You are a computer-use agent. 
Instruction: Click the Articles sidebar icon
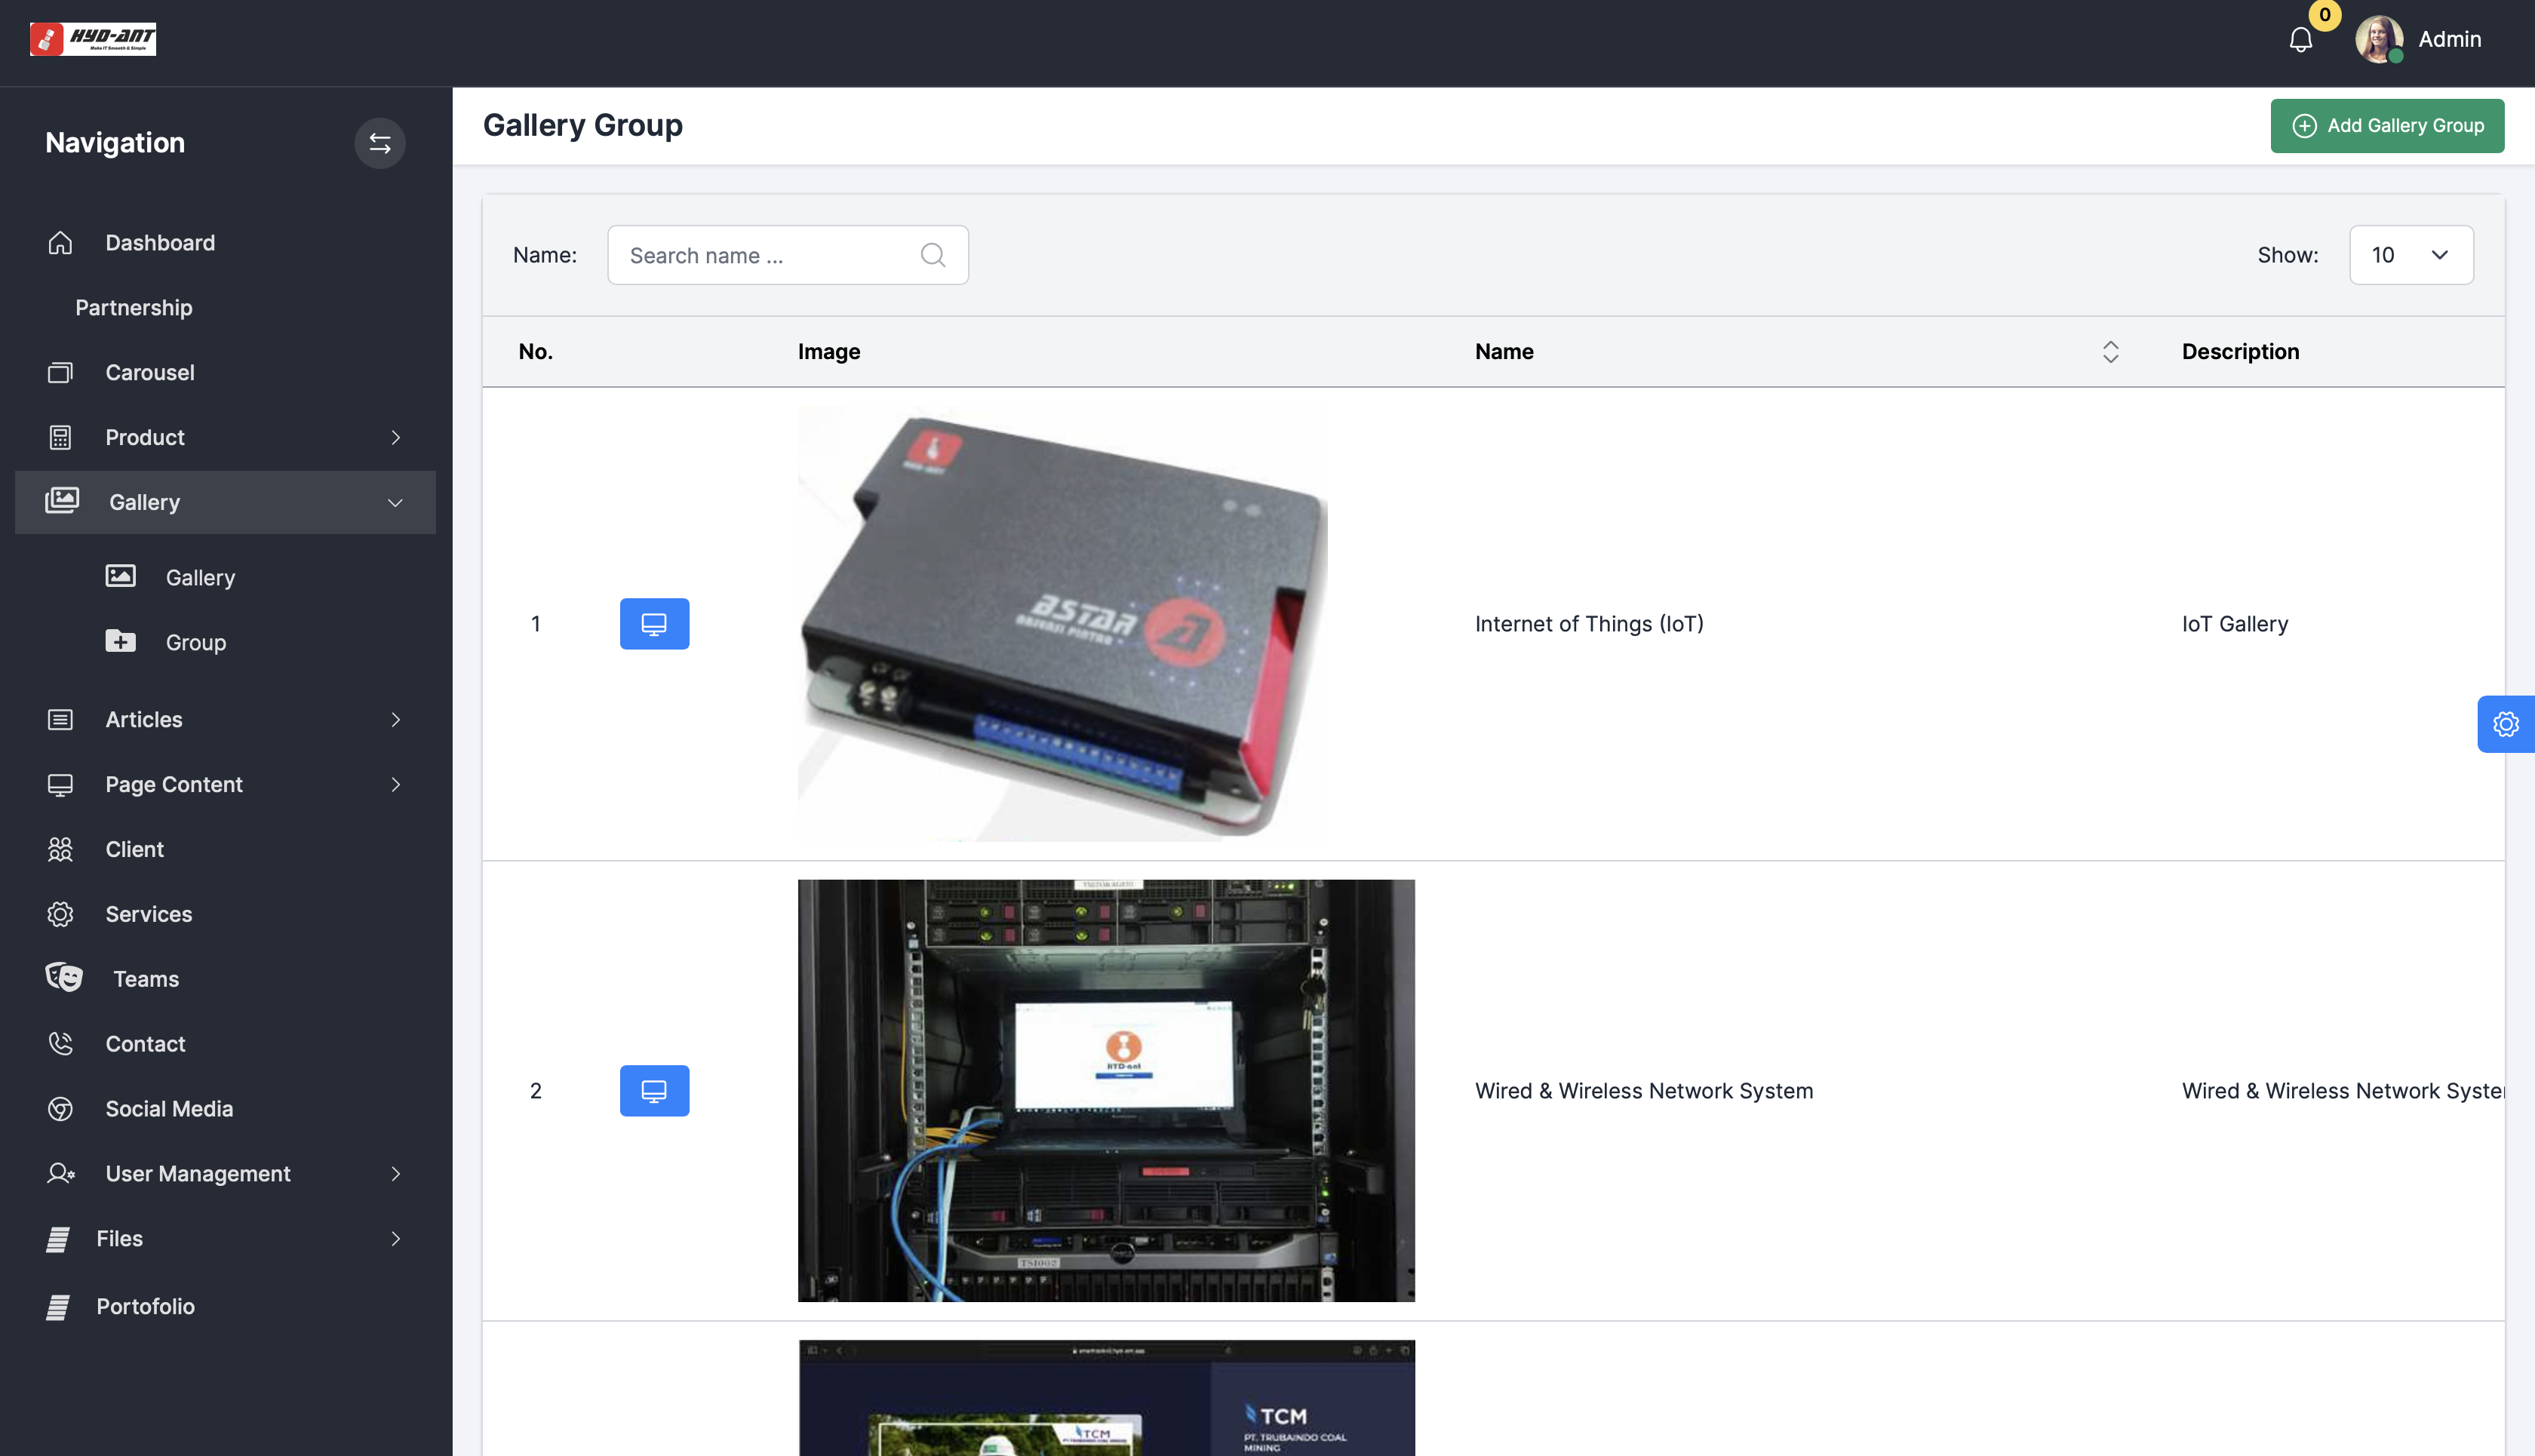(x=60, y=720)
